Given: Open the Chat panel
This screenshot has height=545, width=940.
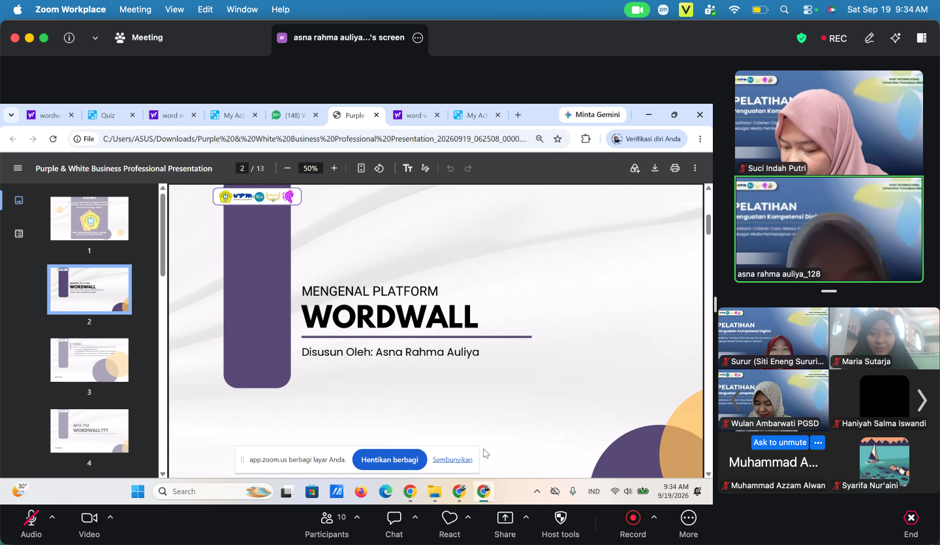Looking at the screenshot, I should 394,524.
